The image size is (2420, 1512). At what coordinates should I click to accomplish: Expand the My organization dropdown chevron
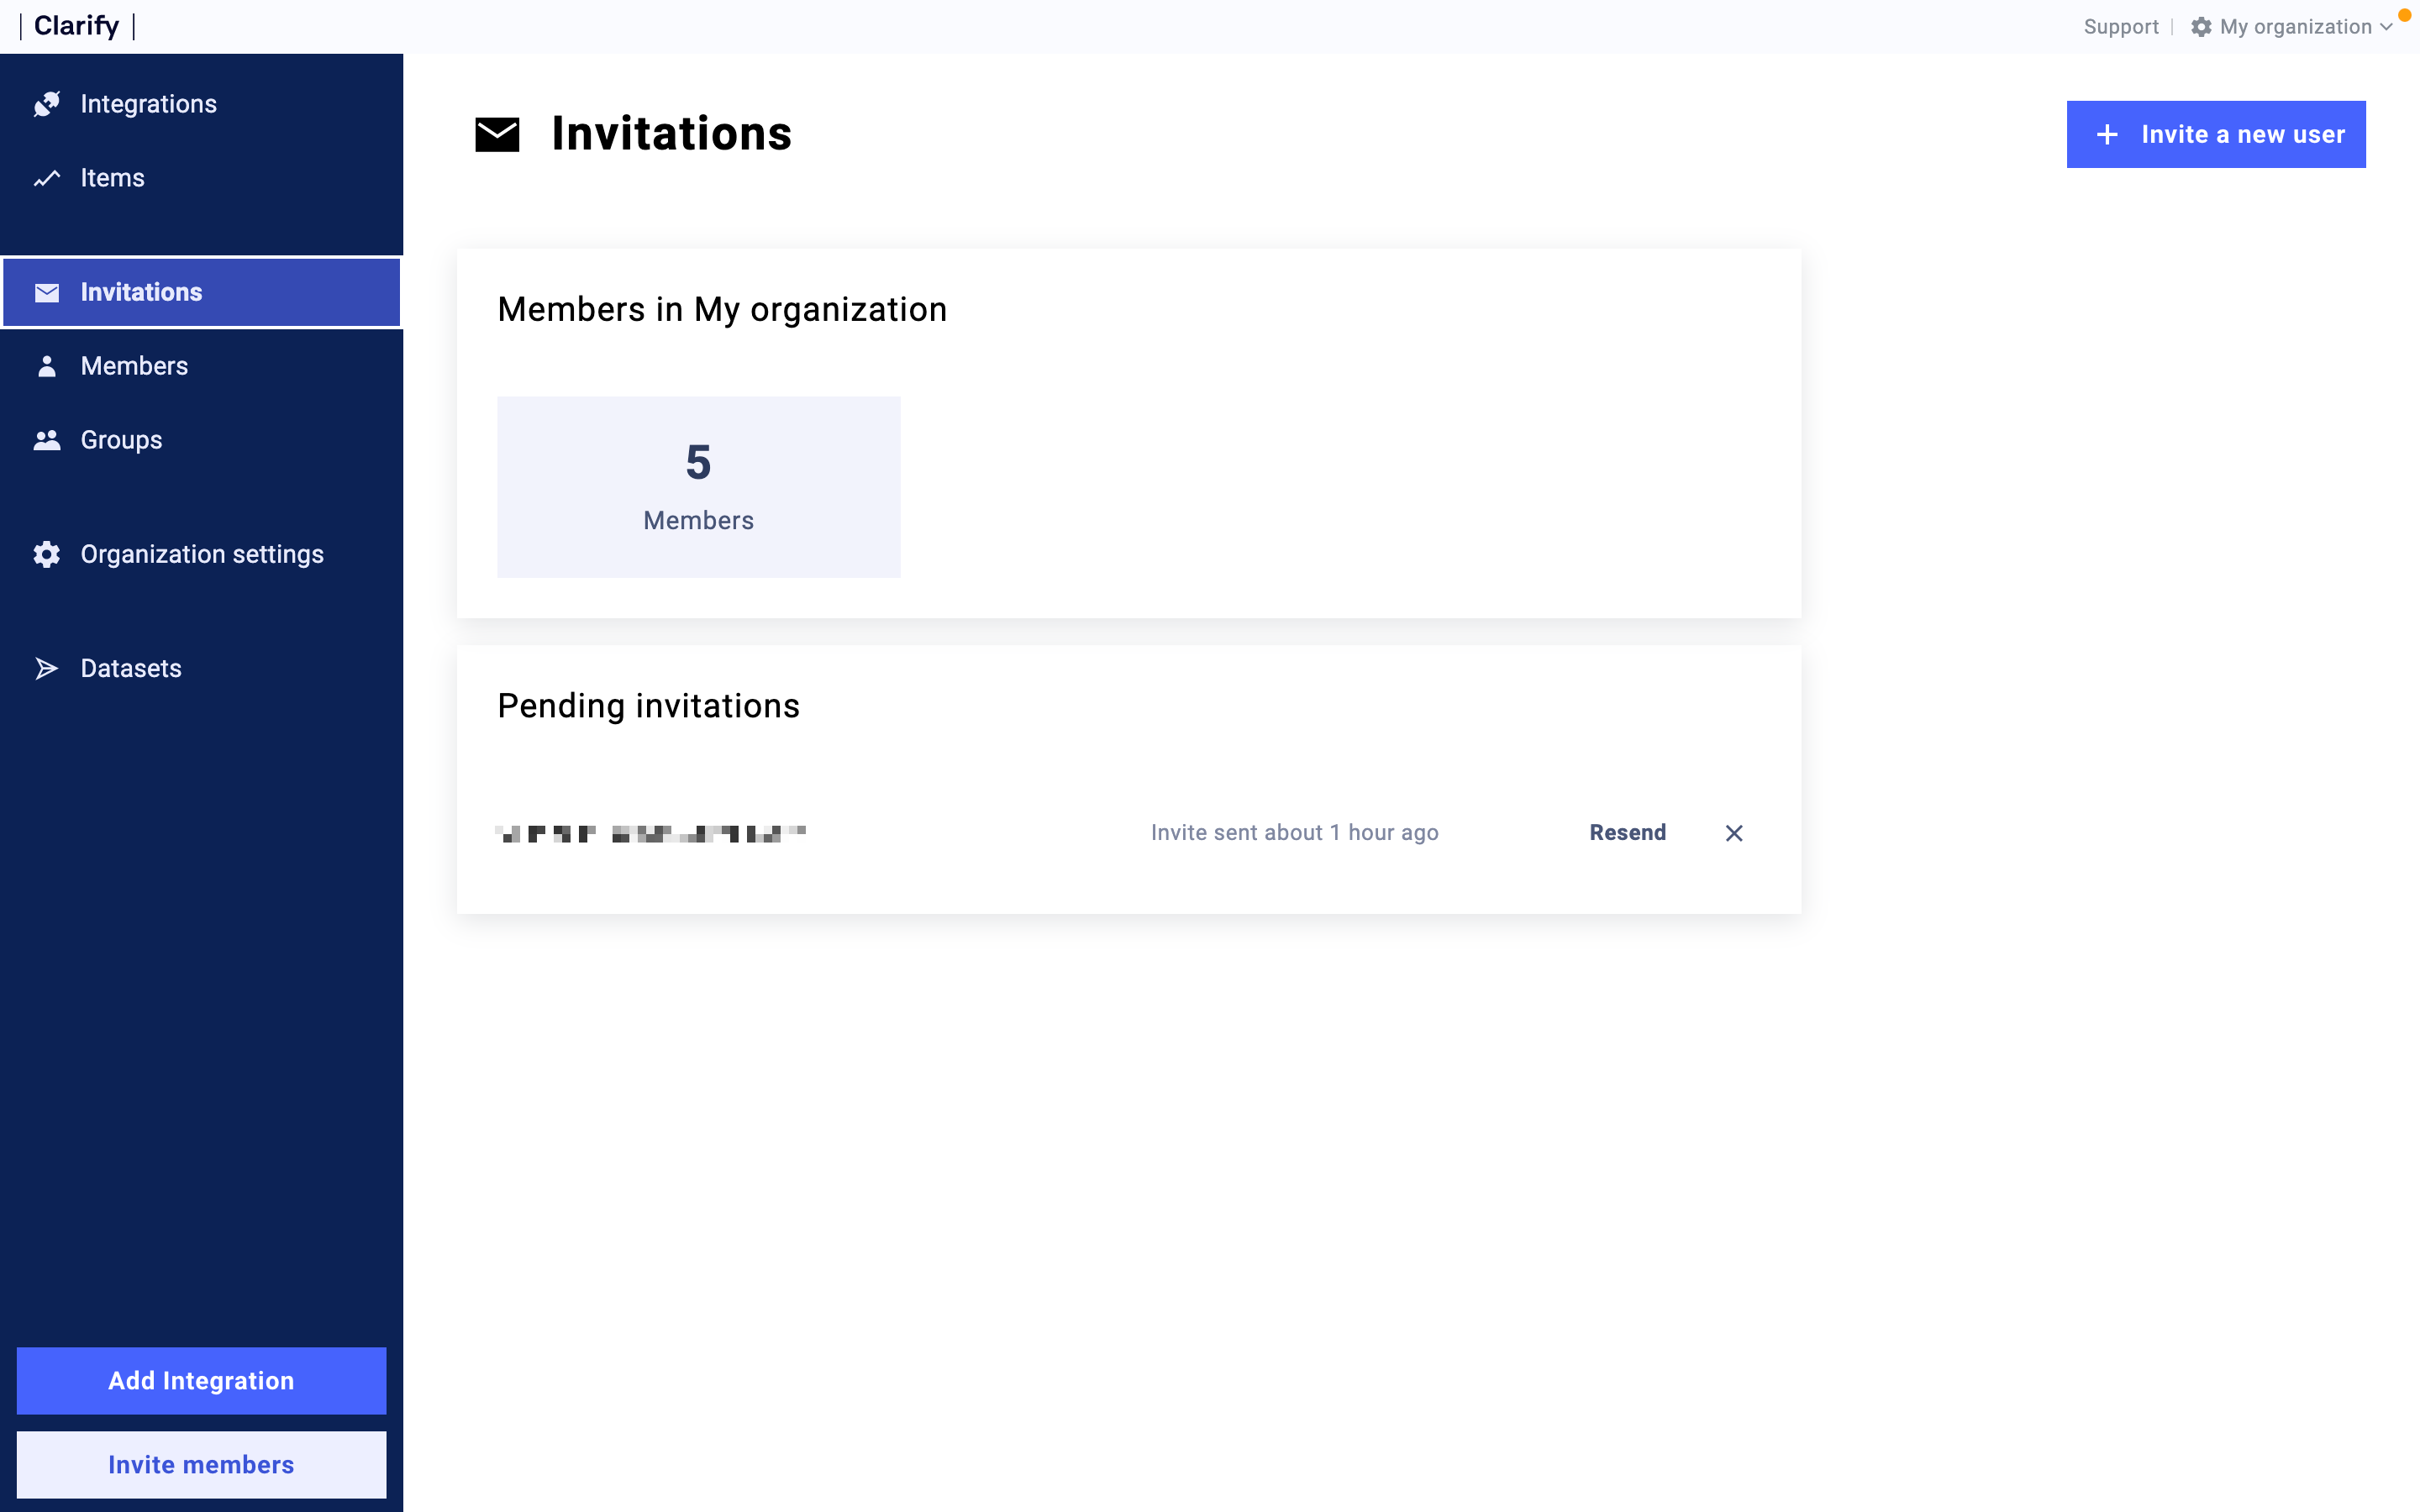tap(2386, 28)
